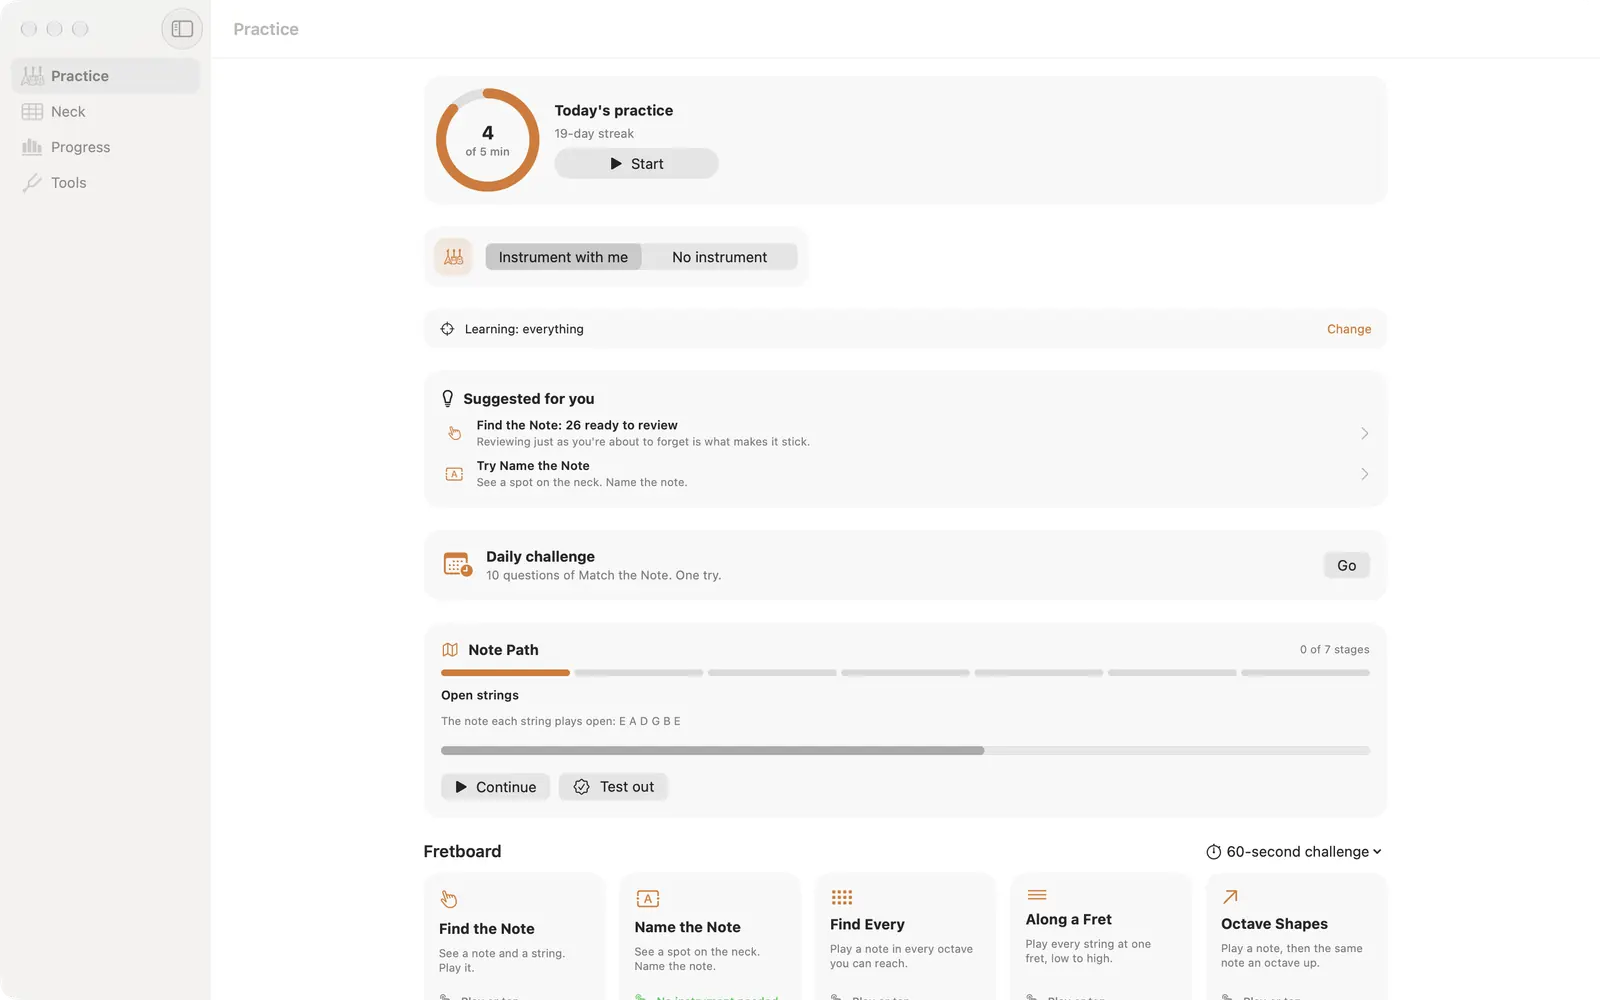Toggle the sidebar panel icon

point(182,29)
